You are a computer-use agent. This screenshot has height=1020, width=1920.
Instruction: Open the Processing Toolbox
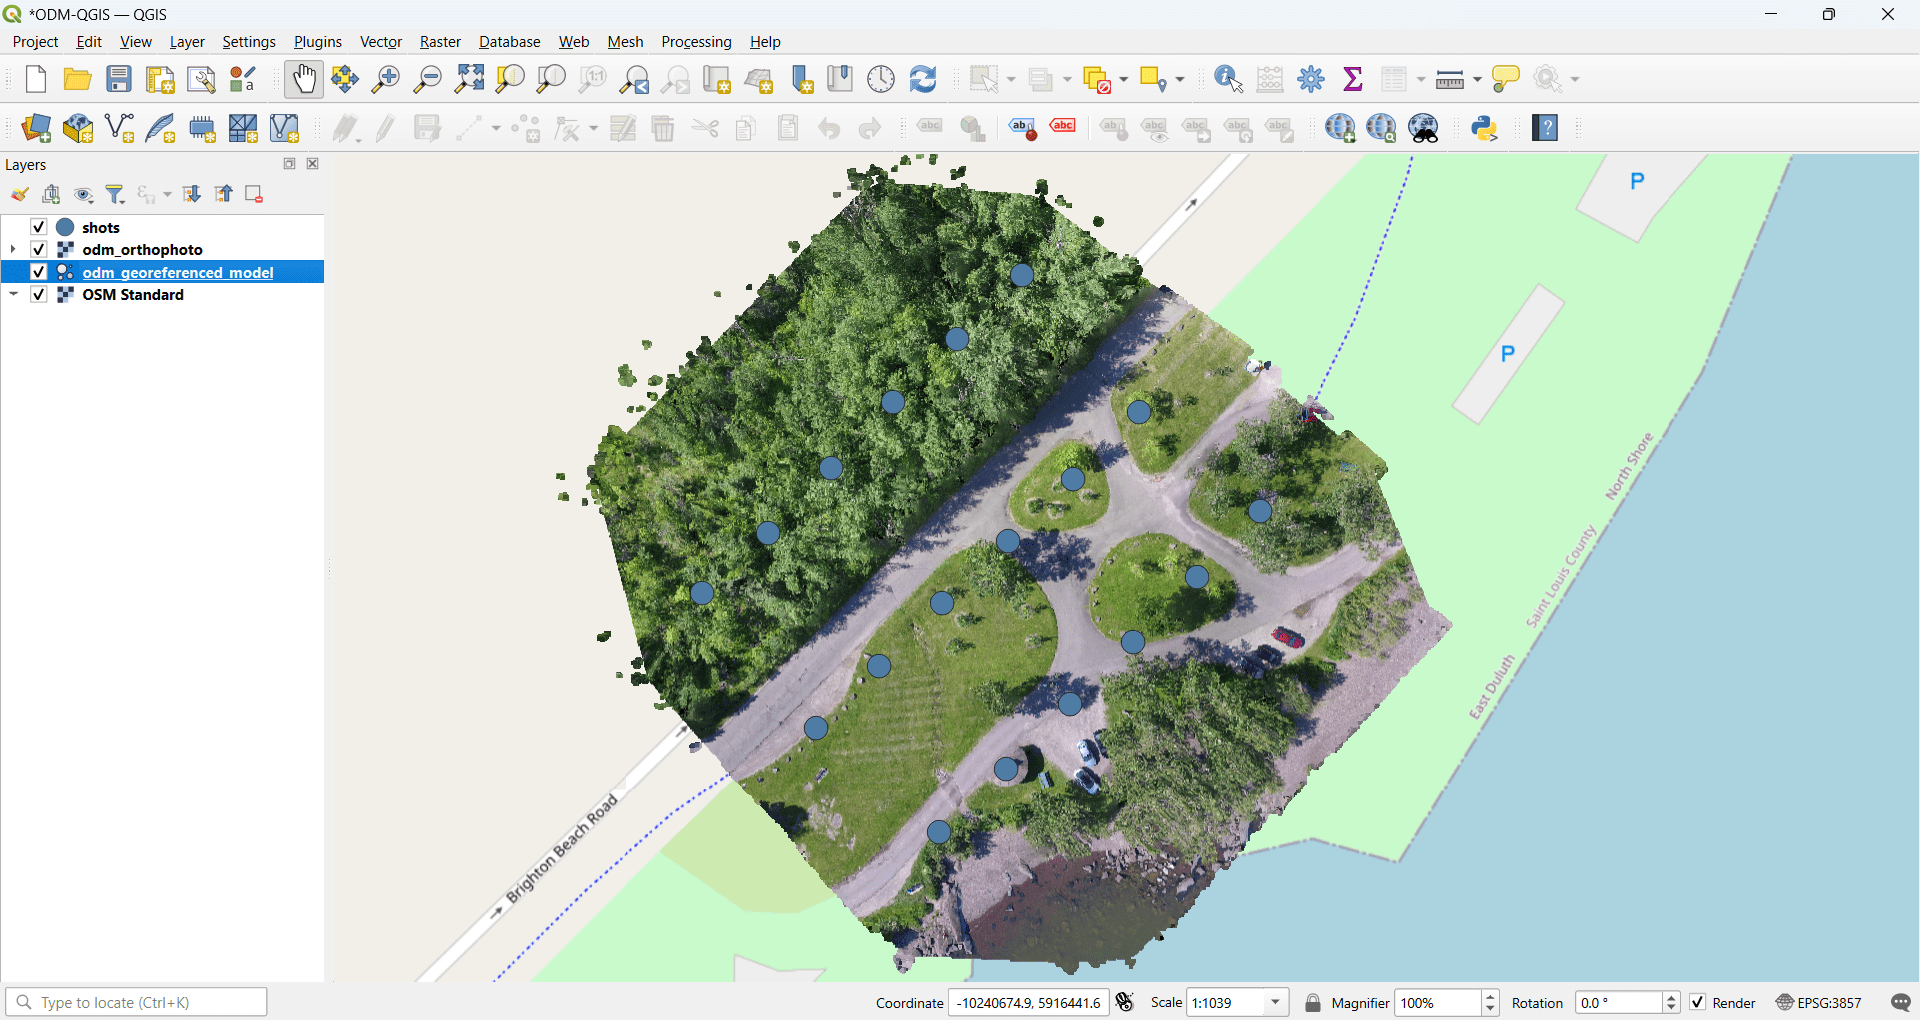tap(1311, 79)
